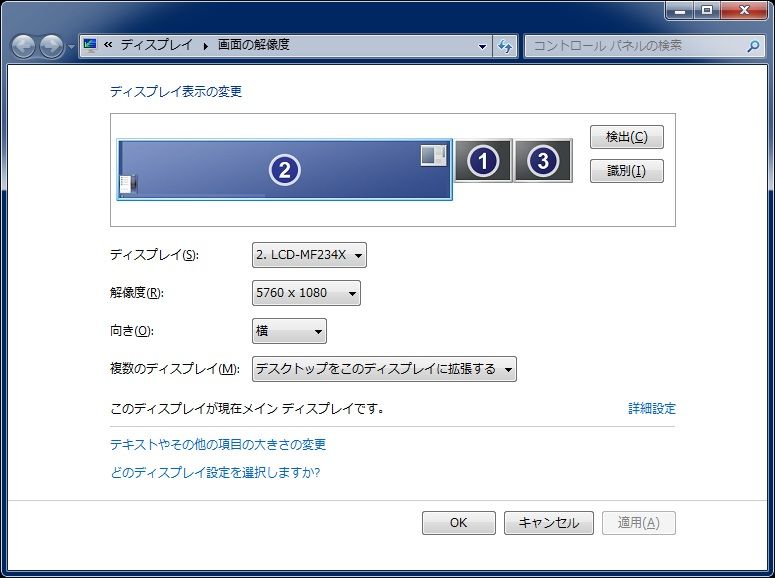
Task: Minimize the window
Action: tap(680, 10)
